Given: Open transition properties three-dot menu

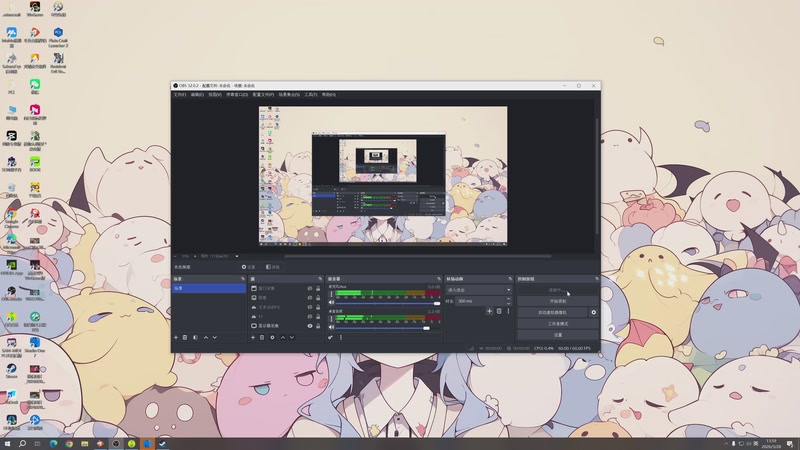Looking at the screenshot, I should click(x=508, y=311).
